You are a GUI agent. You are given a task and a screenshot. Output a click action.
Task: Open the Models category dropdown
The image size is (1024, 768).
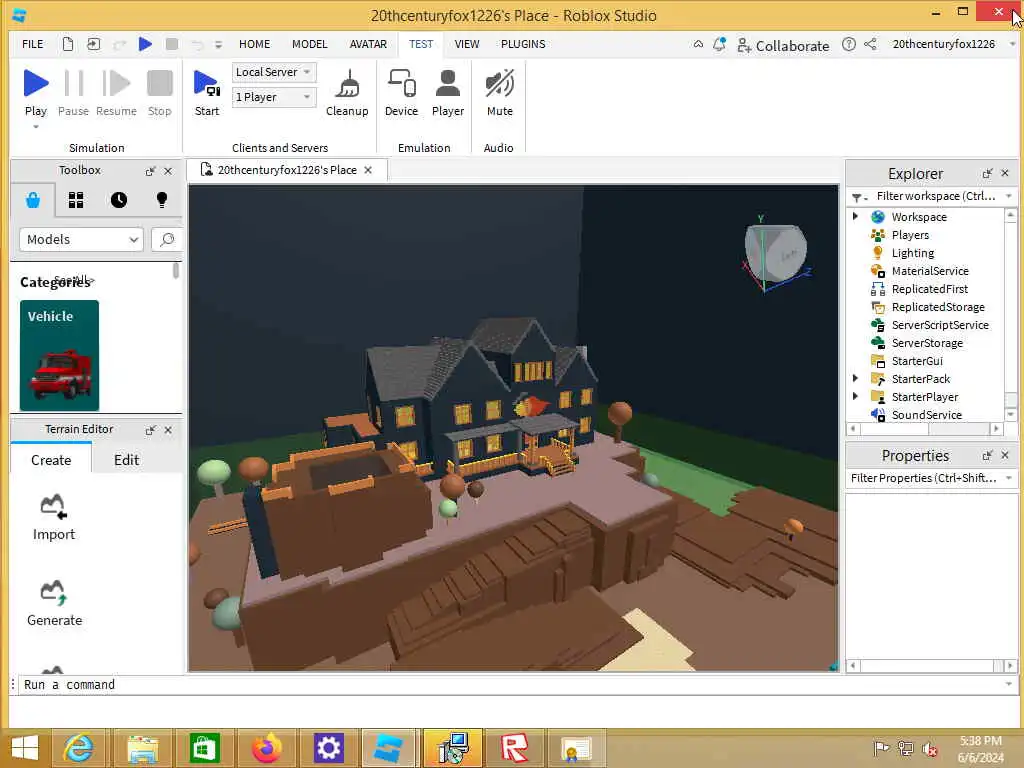point(81,240)
